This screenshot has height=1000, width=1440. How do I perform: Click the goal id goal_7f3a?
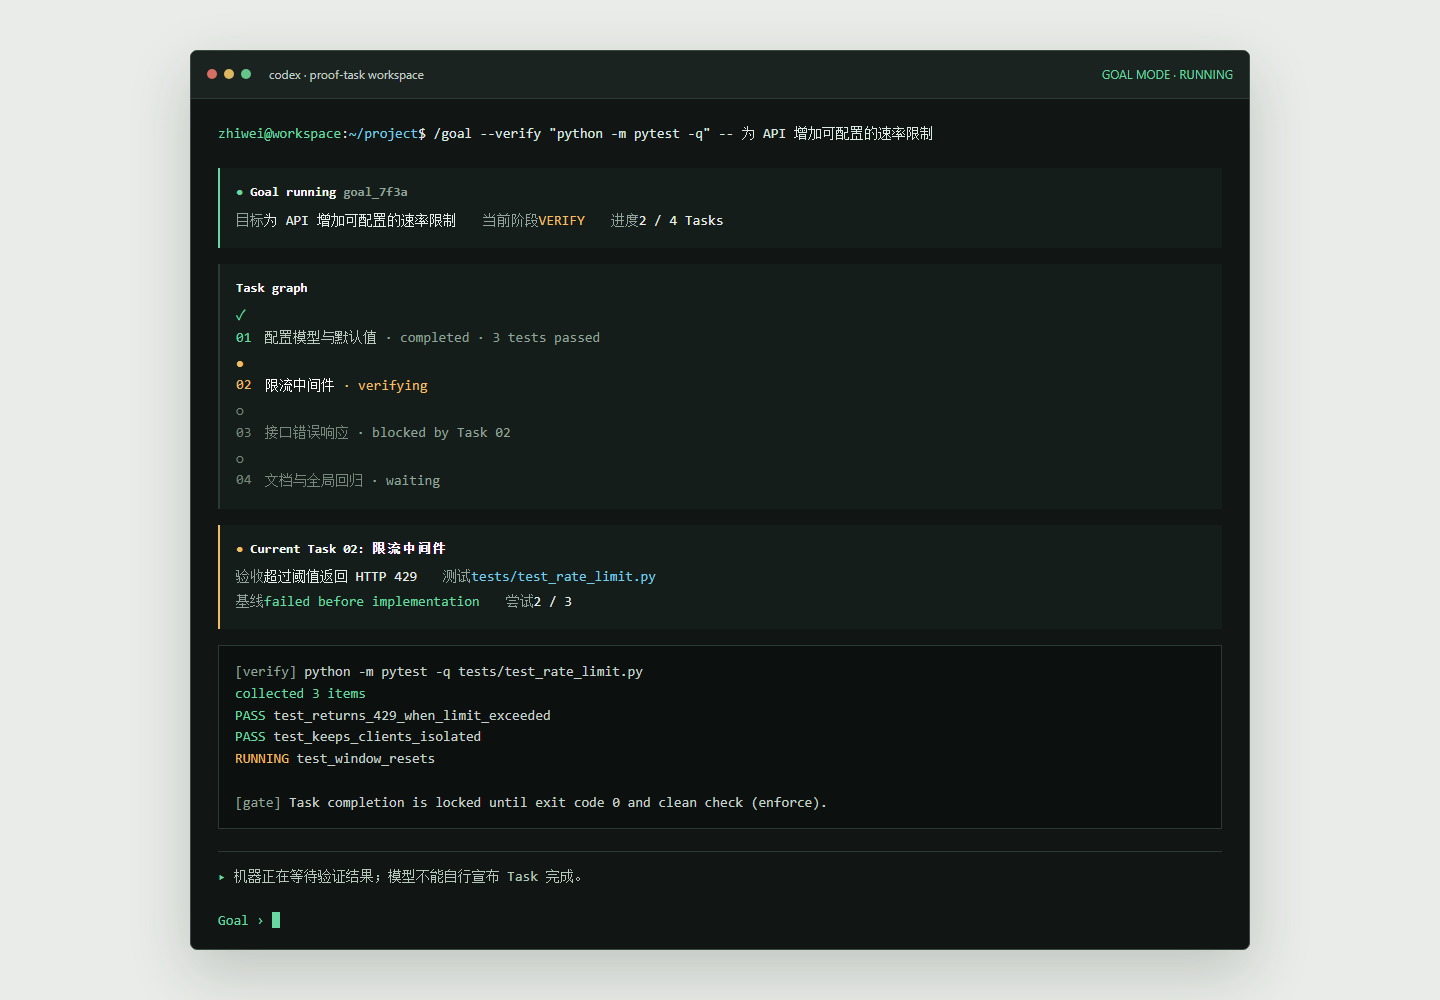pyautogui.click(x=375, y=192)
